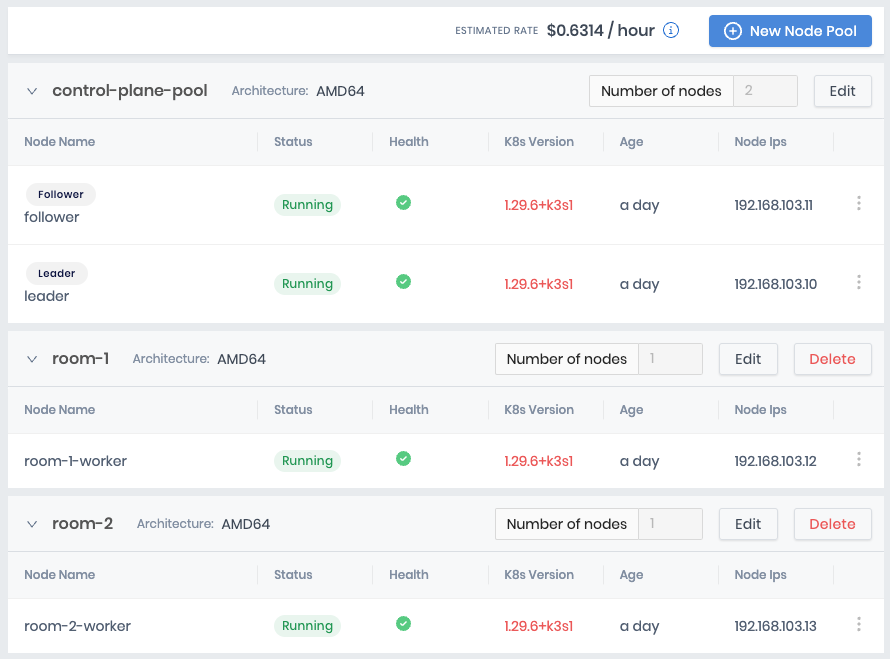
Task: Click room-1 number of nodes field
Action: [x=670, y=359]
